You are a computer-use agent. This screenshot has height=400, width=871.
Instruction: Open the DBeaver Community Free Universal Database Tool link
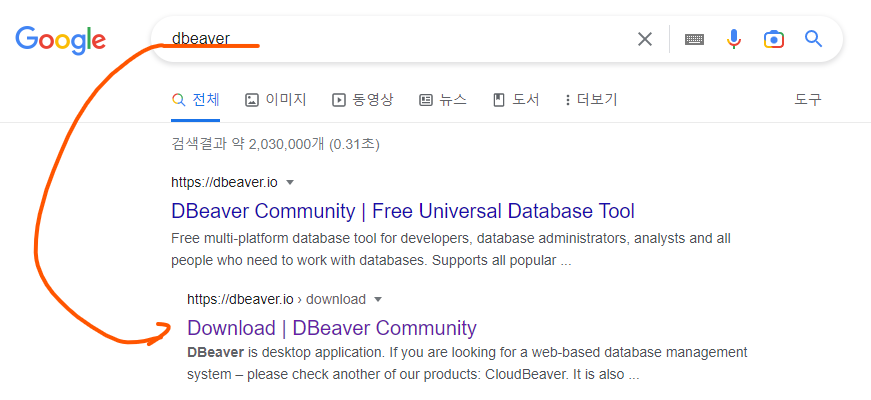(403, 211)
